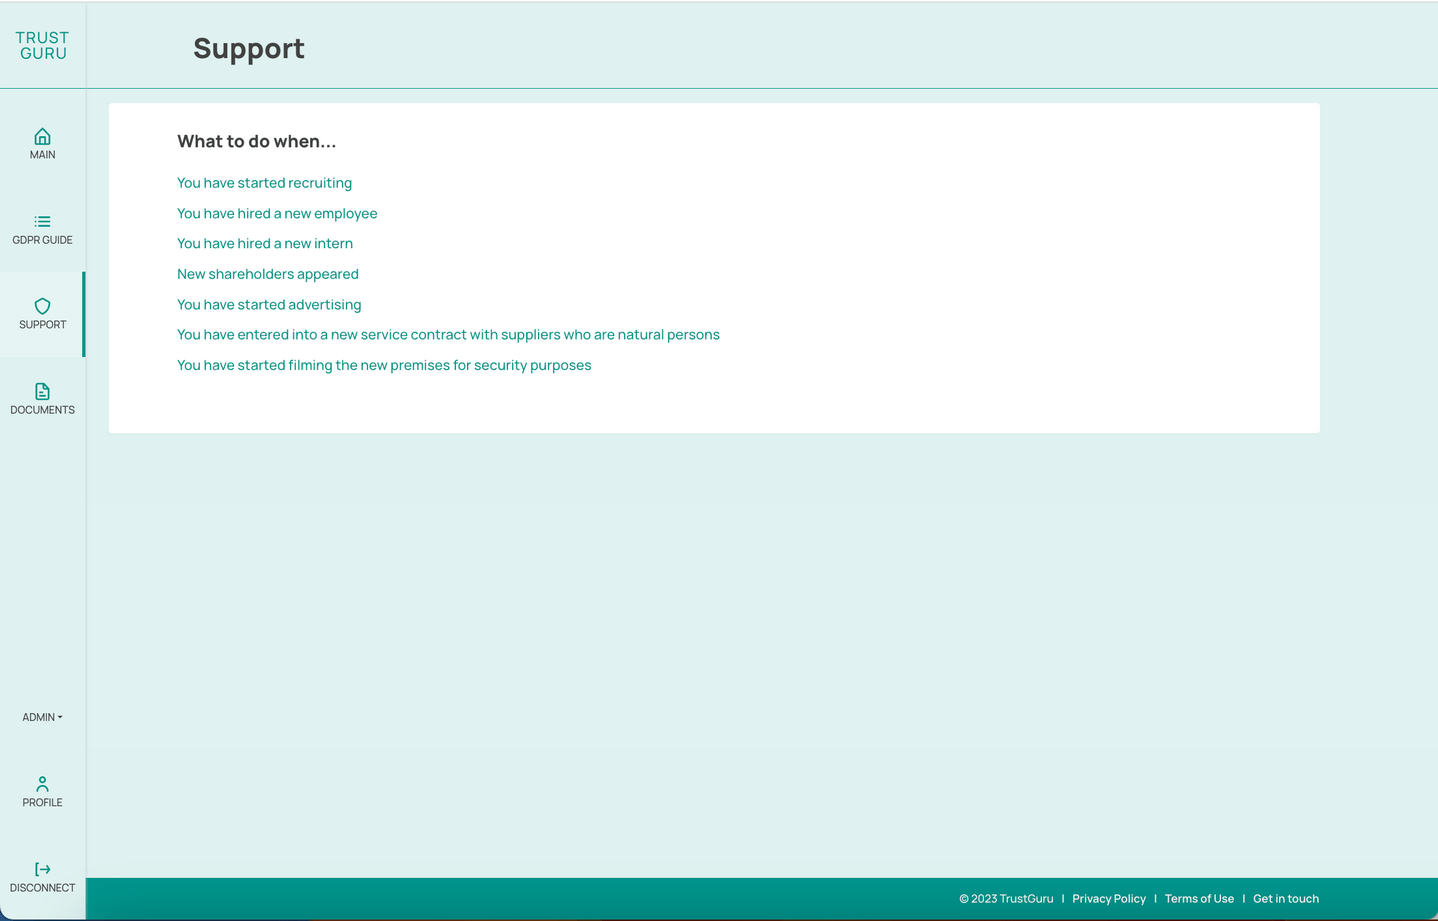Click the Main home icon in sidebar
Viewport: 1438px width, 921px height.
(42, 137)
